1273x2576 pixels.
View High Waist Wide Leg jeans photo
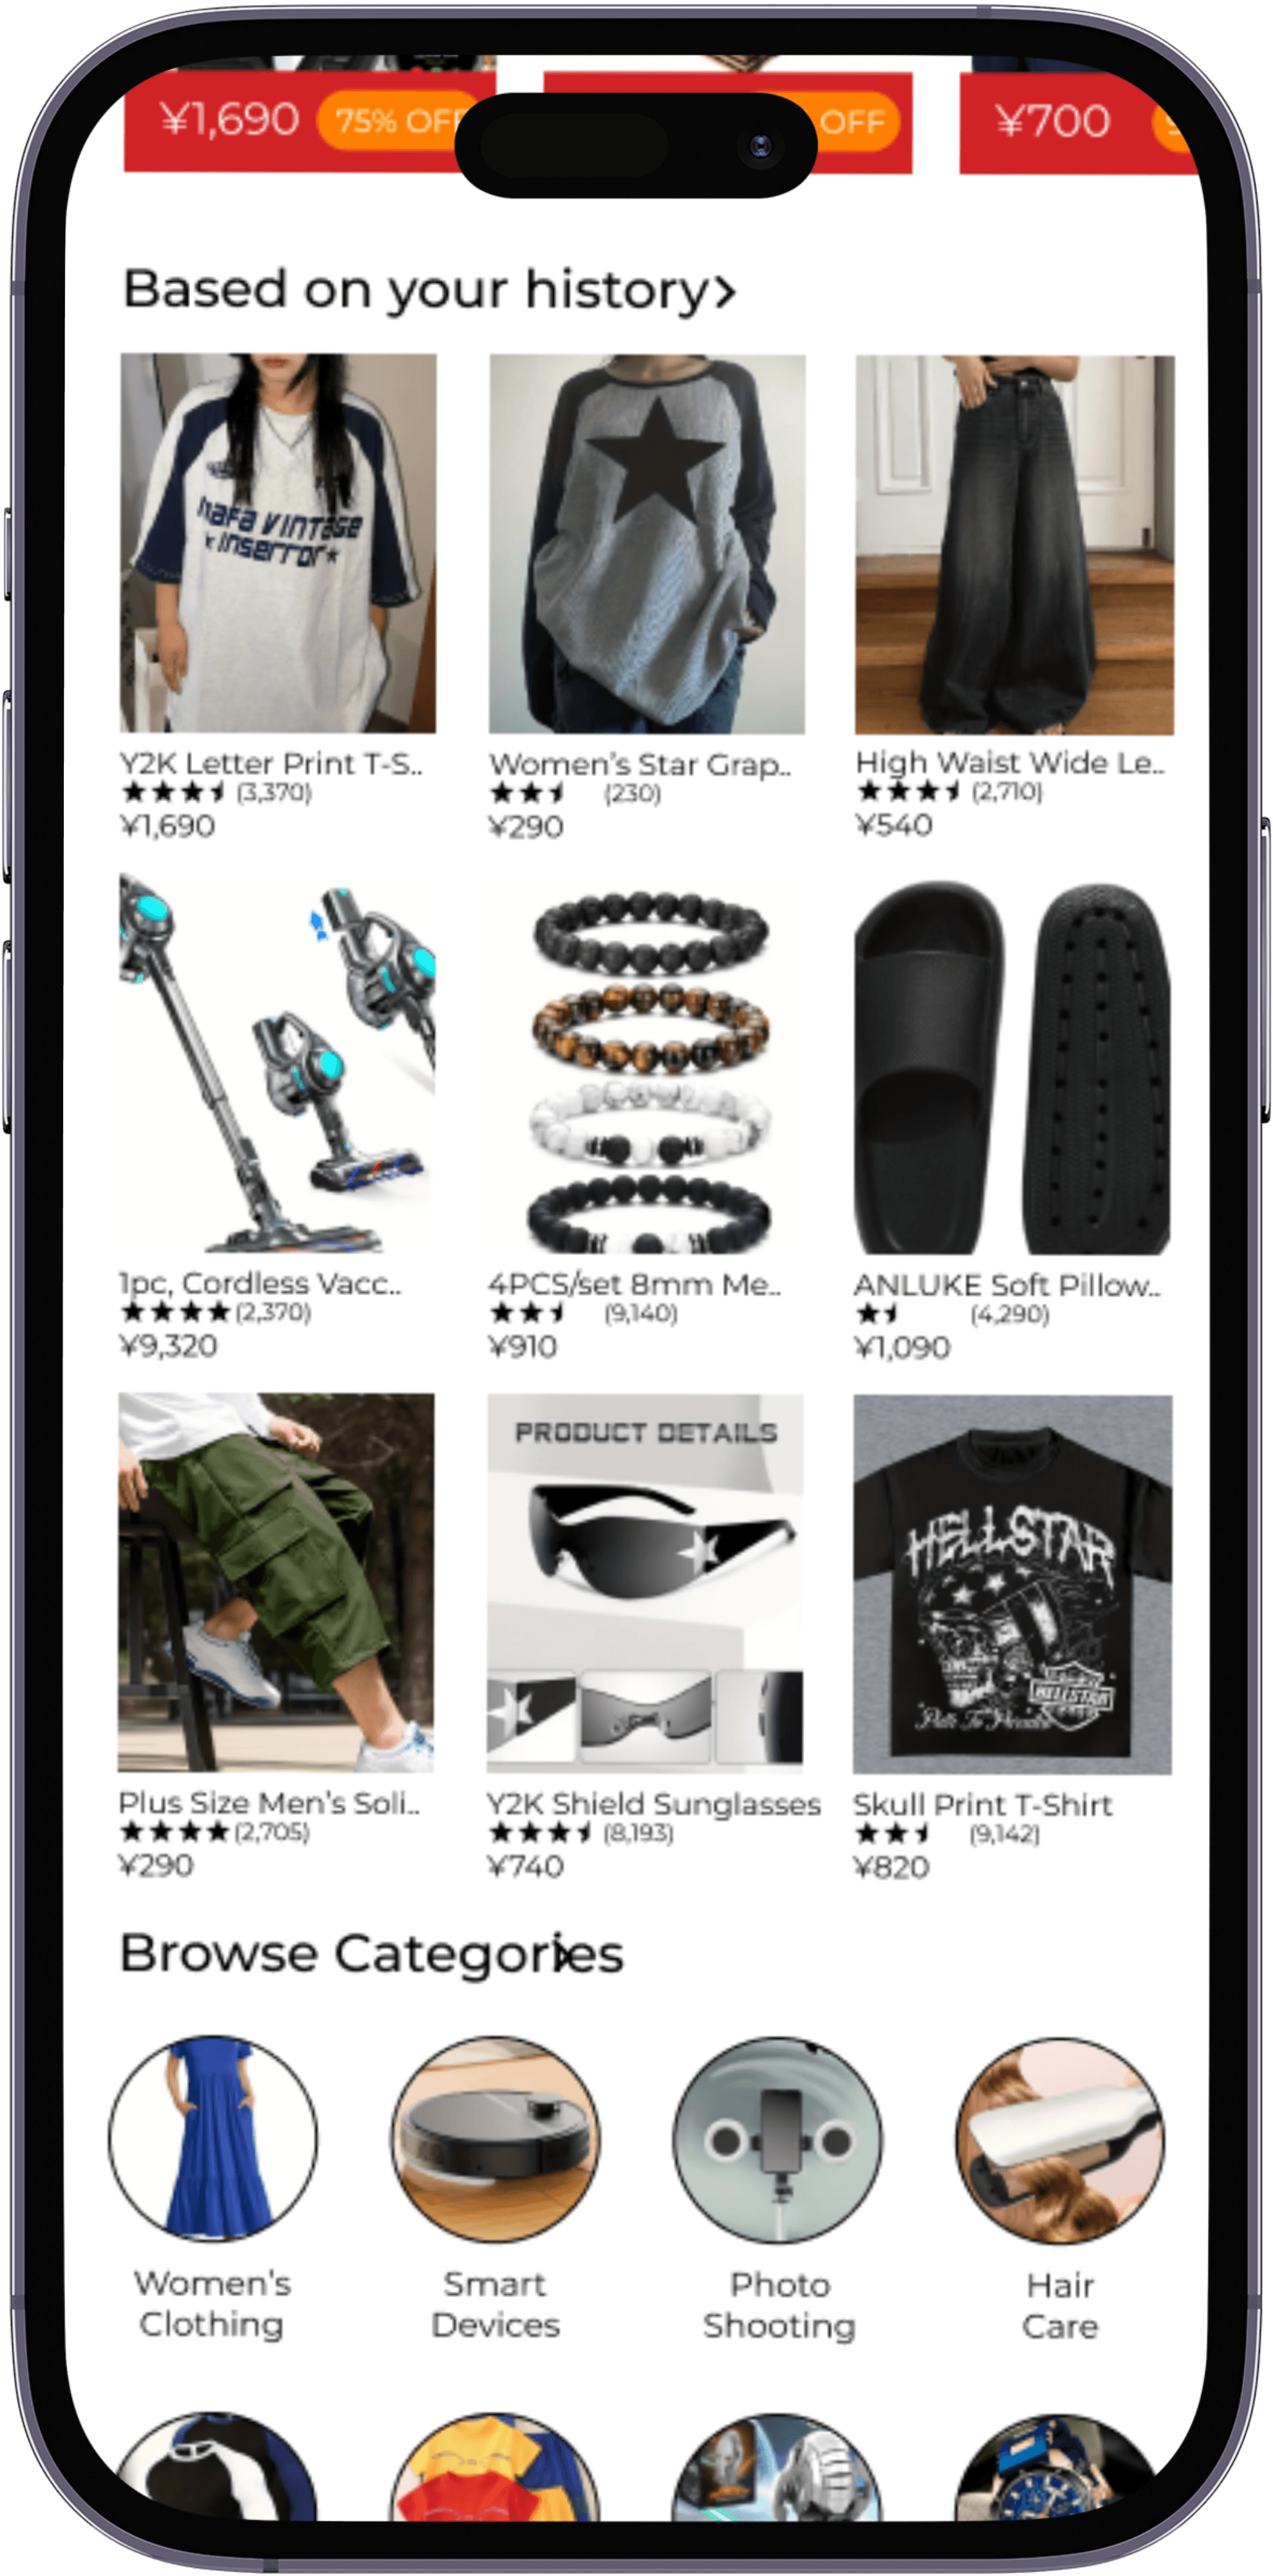coord(1014,545)
